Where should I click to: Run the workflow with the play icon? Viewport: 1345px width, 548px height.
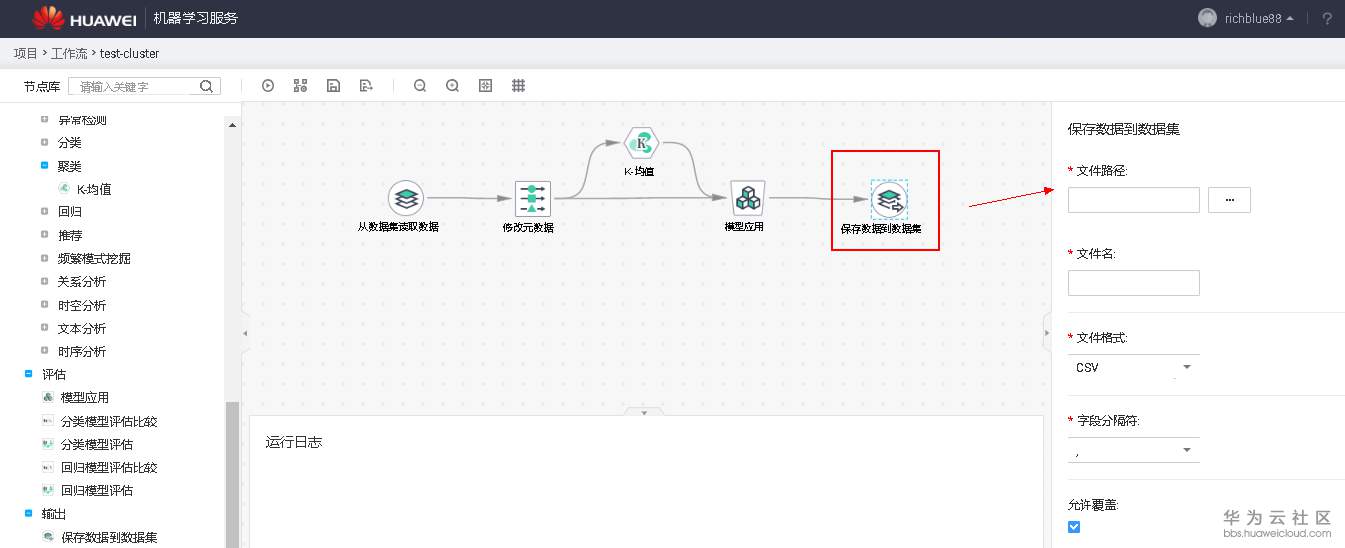(268, 86)
